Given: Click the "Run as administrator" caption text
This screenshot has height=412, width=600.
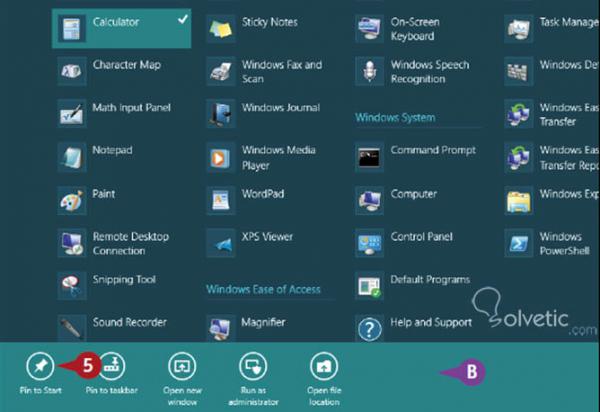Looking at the screenshot, I should point(253,396).
